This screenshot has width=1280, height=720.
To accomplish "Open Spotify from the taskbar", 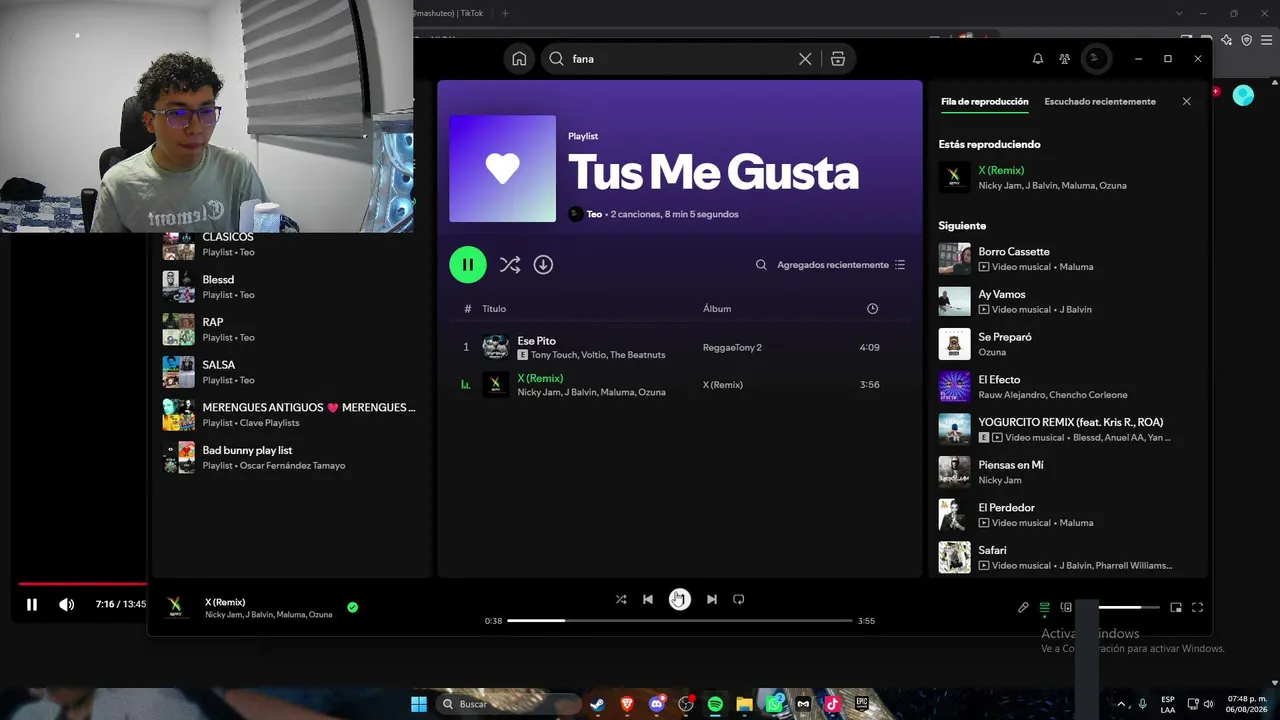I will click(715, 704).
